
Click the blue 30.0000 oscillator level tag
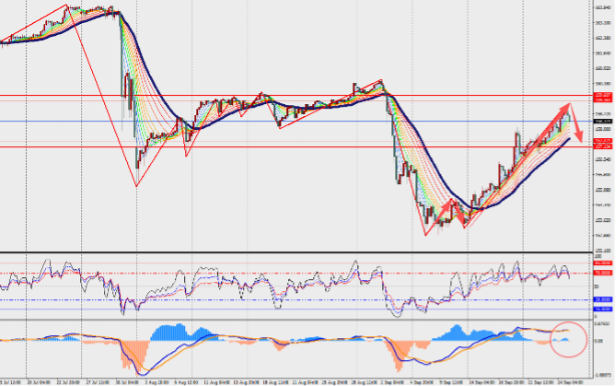coord(603,300)
